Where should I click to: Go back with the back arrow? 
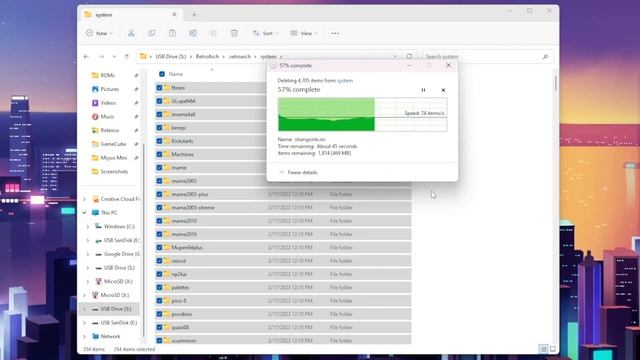point(86,56)
